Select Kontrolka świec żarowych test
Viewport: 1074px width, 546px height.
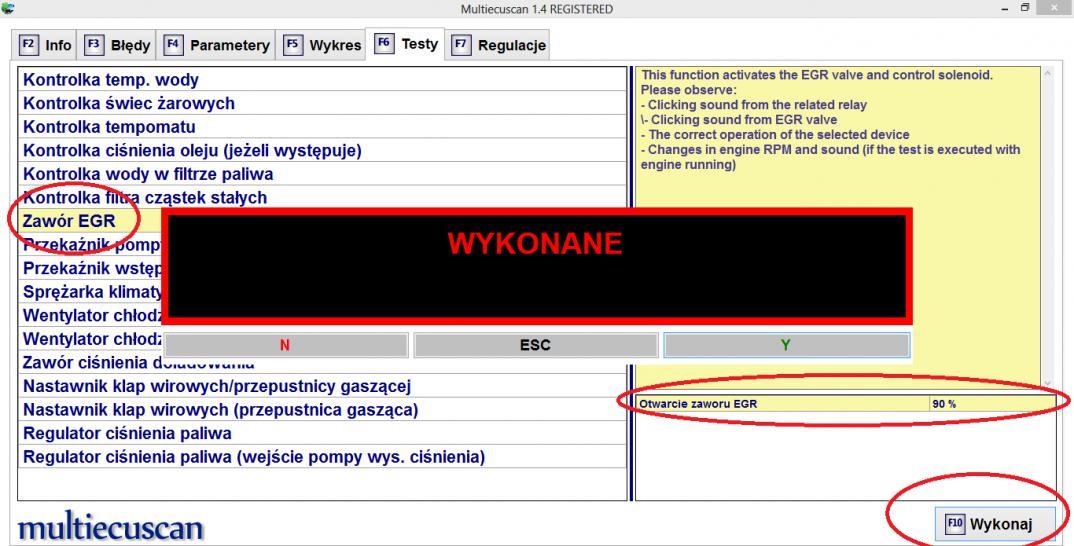point(323,103)
